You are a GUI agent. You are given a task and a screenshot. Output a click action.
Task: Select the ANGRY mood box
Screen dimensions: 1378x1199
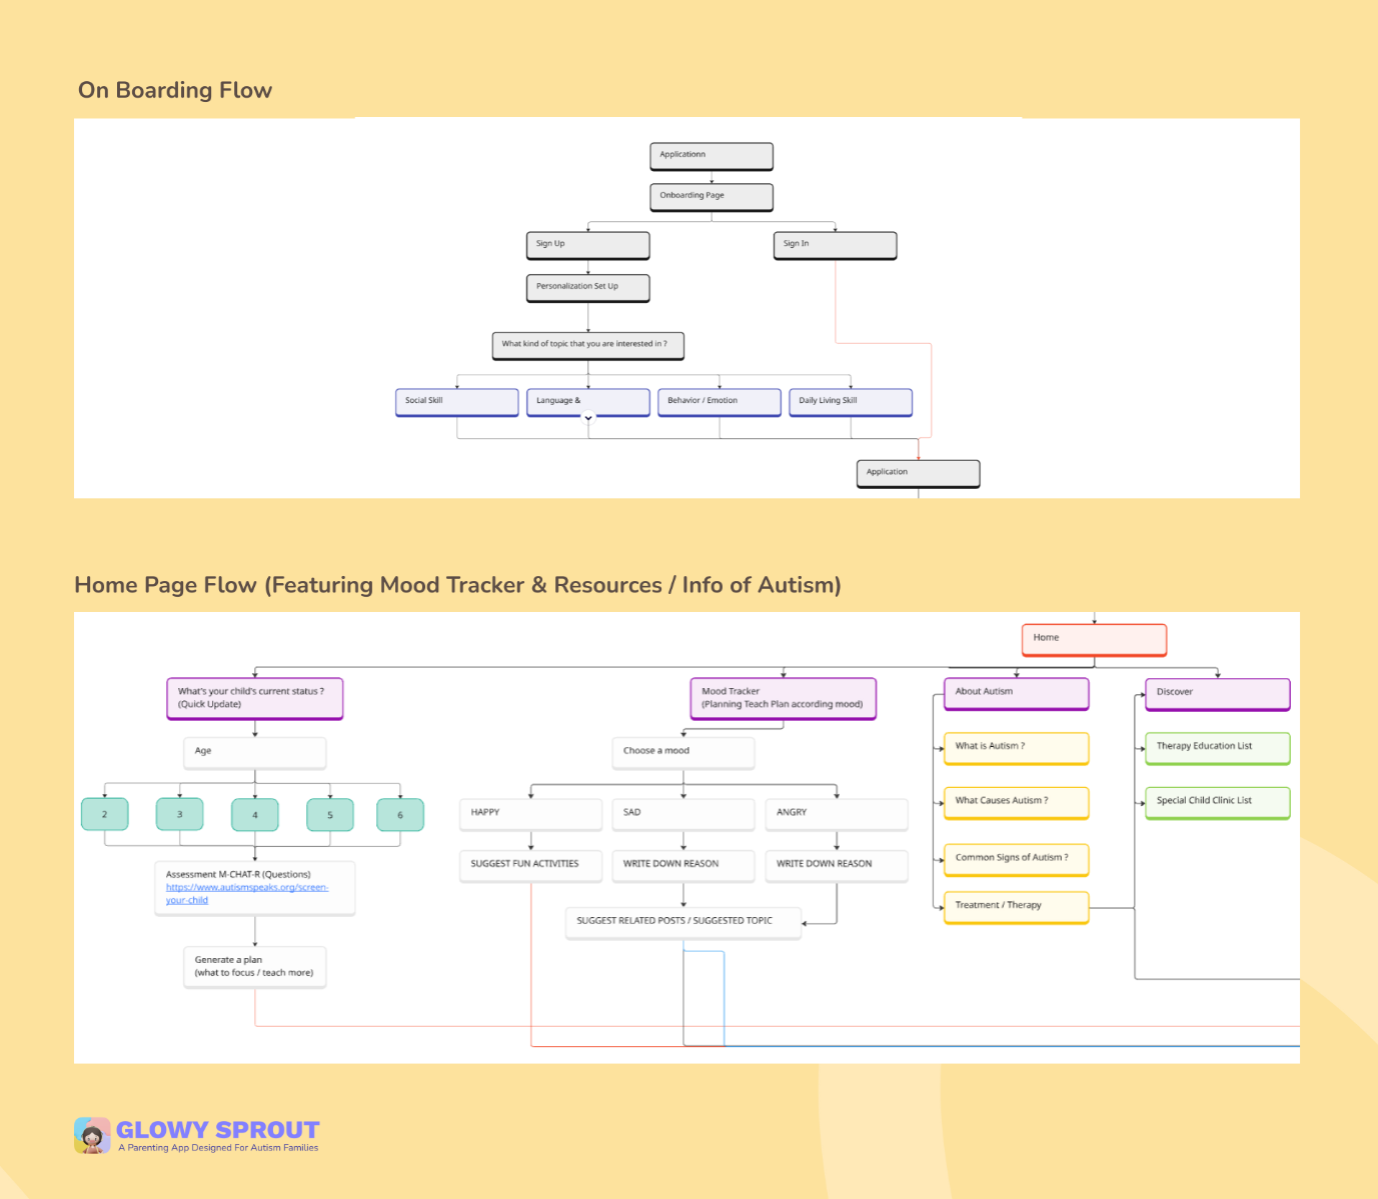click(836, 813)
